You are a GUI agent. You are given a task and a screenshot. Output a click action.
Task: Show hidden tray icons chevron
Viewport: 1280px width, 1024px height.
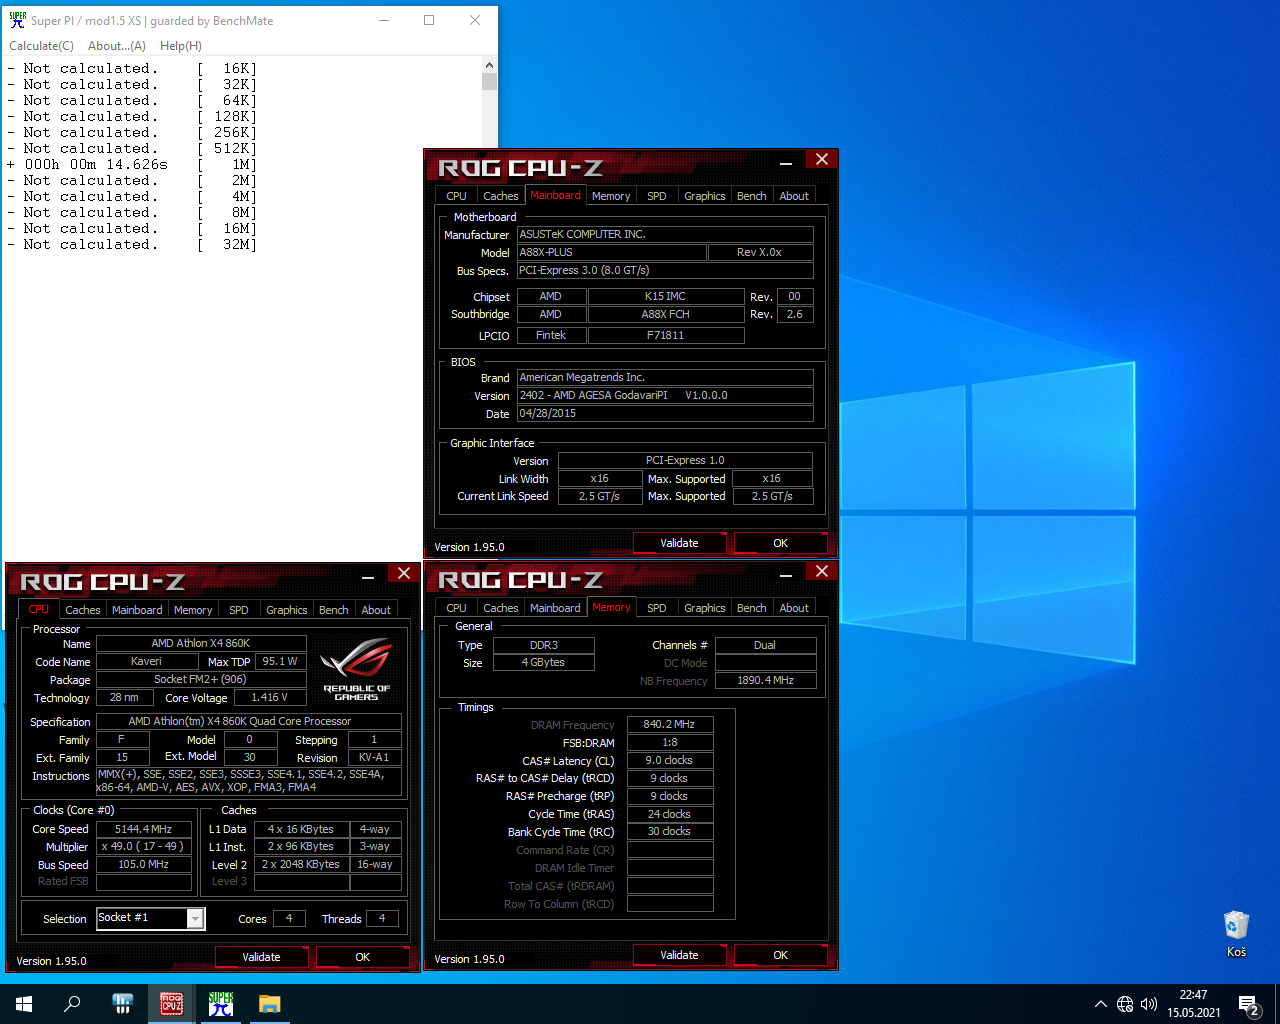1100,1004
